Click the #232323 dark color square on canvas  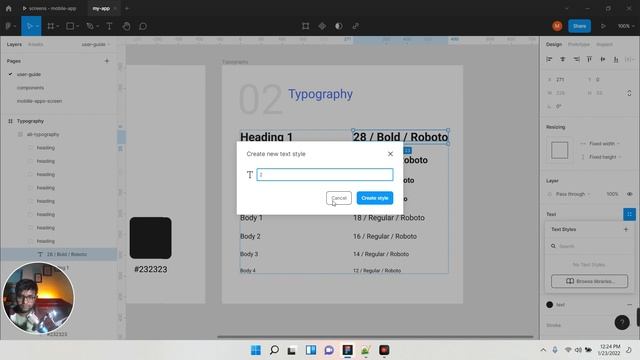pyautogui.click(x=151, y=238)
